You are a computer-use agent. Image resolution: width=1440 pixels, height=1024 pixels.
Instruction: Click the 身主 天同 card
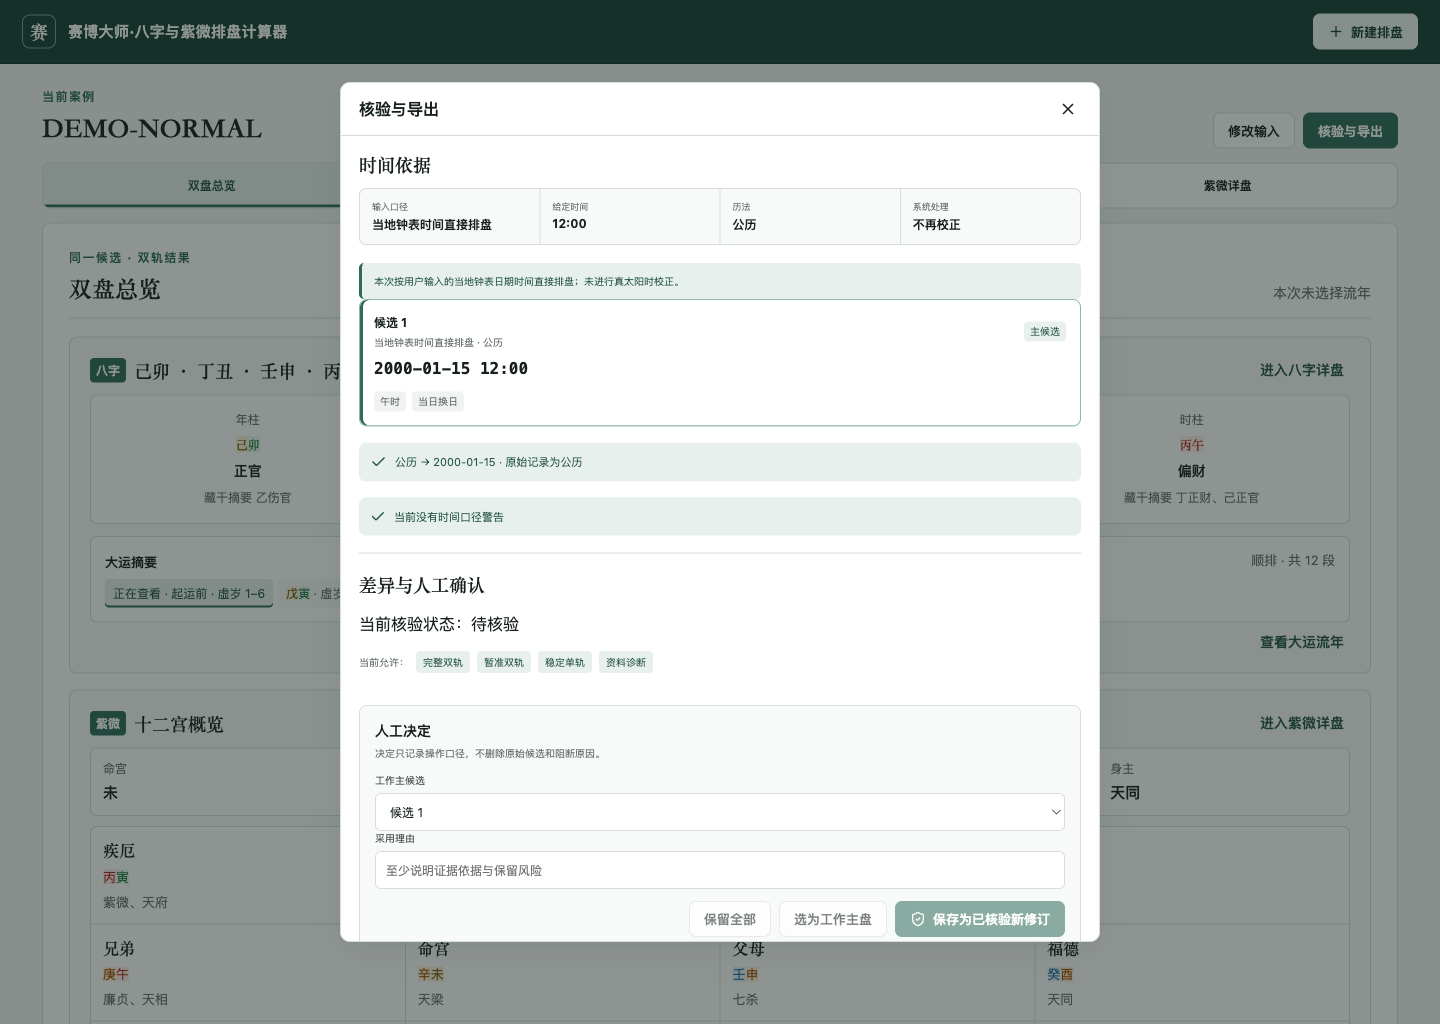(x=1224, y=782)
